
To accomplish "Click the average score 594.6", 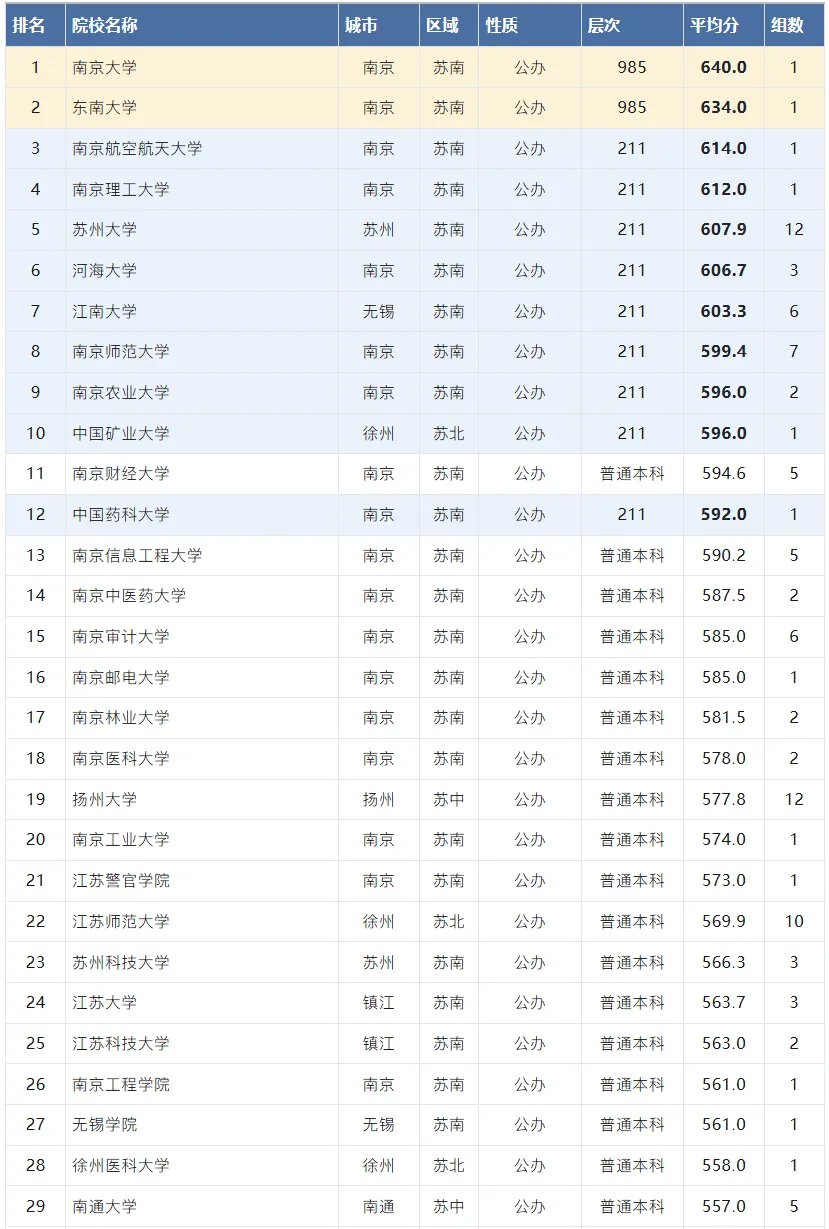I will [x=724, y=474].
